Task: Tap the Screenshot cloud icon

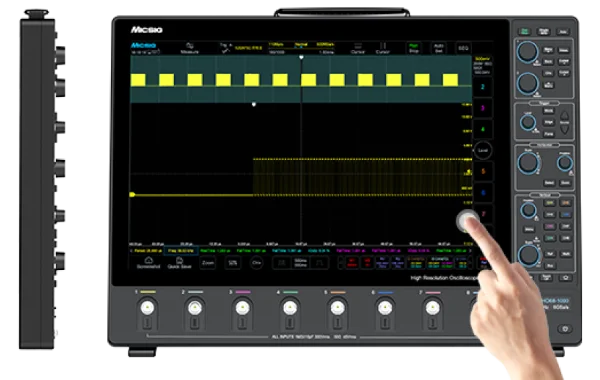Action: point(148,263)
